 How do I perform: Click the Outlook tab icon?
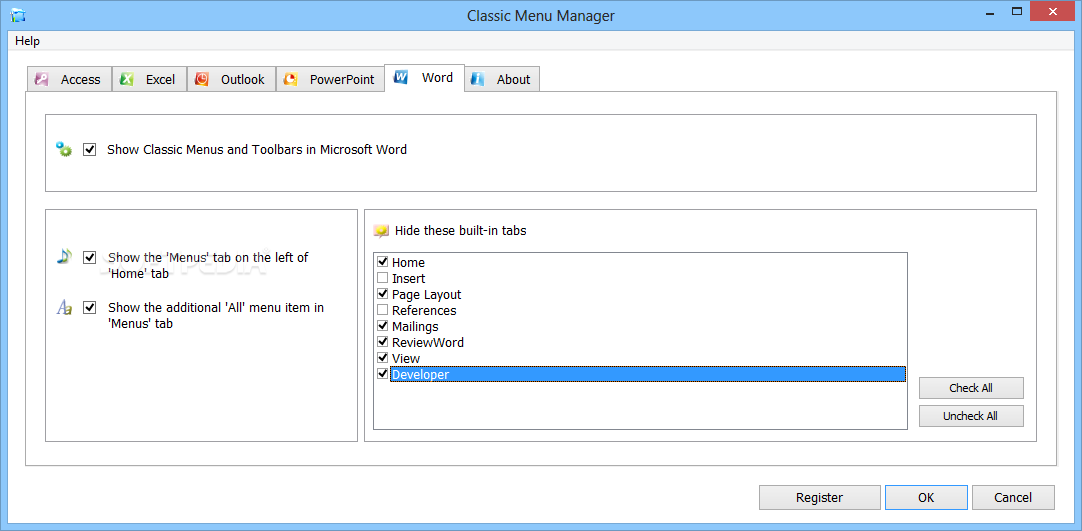pos(201,79)
